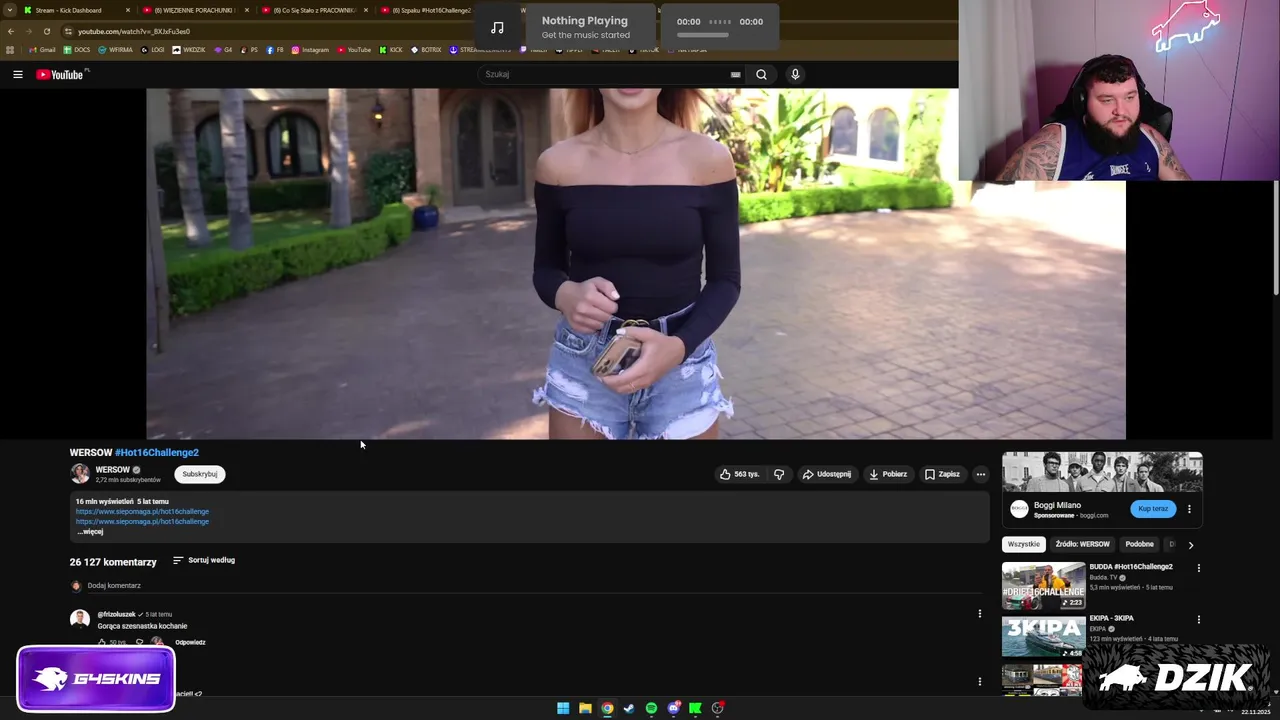The width and height of the screenshot is (1280, 720).
Task: Open the first siepomaga.pl/hot16challenge link
Action: pyautogui.click(x=142, y=511)
